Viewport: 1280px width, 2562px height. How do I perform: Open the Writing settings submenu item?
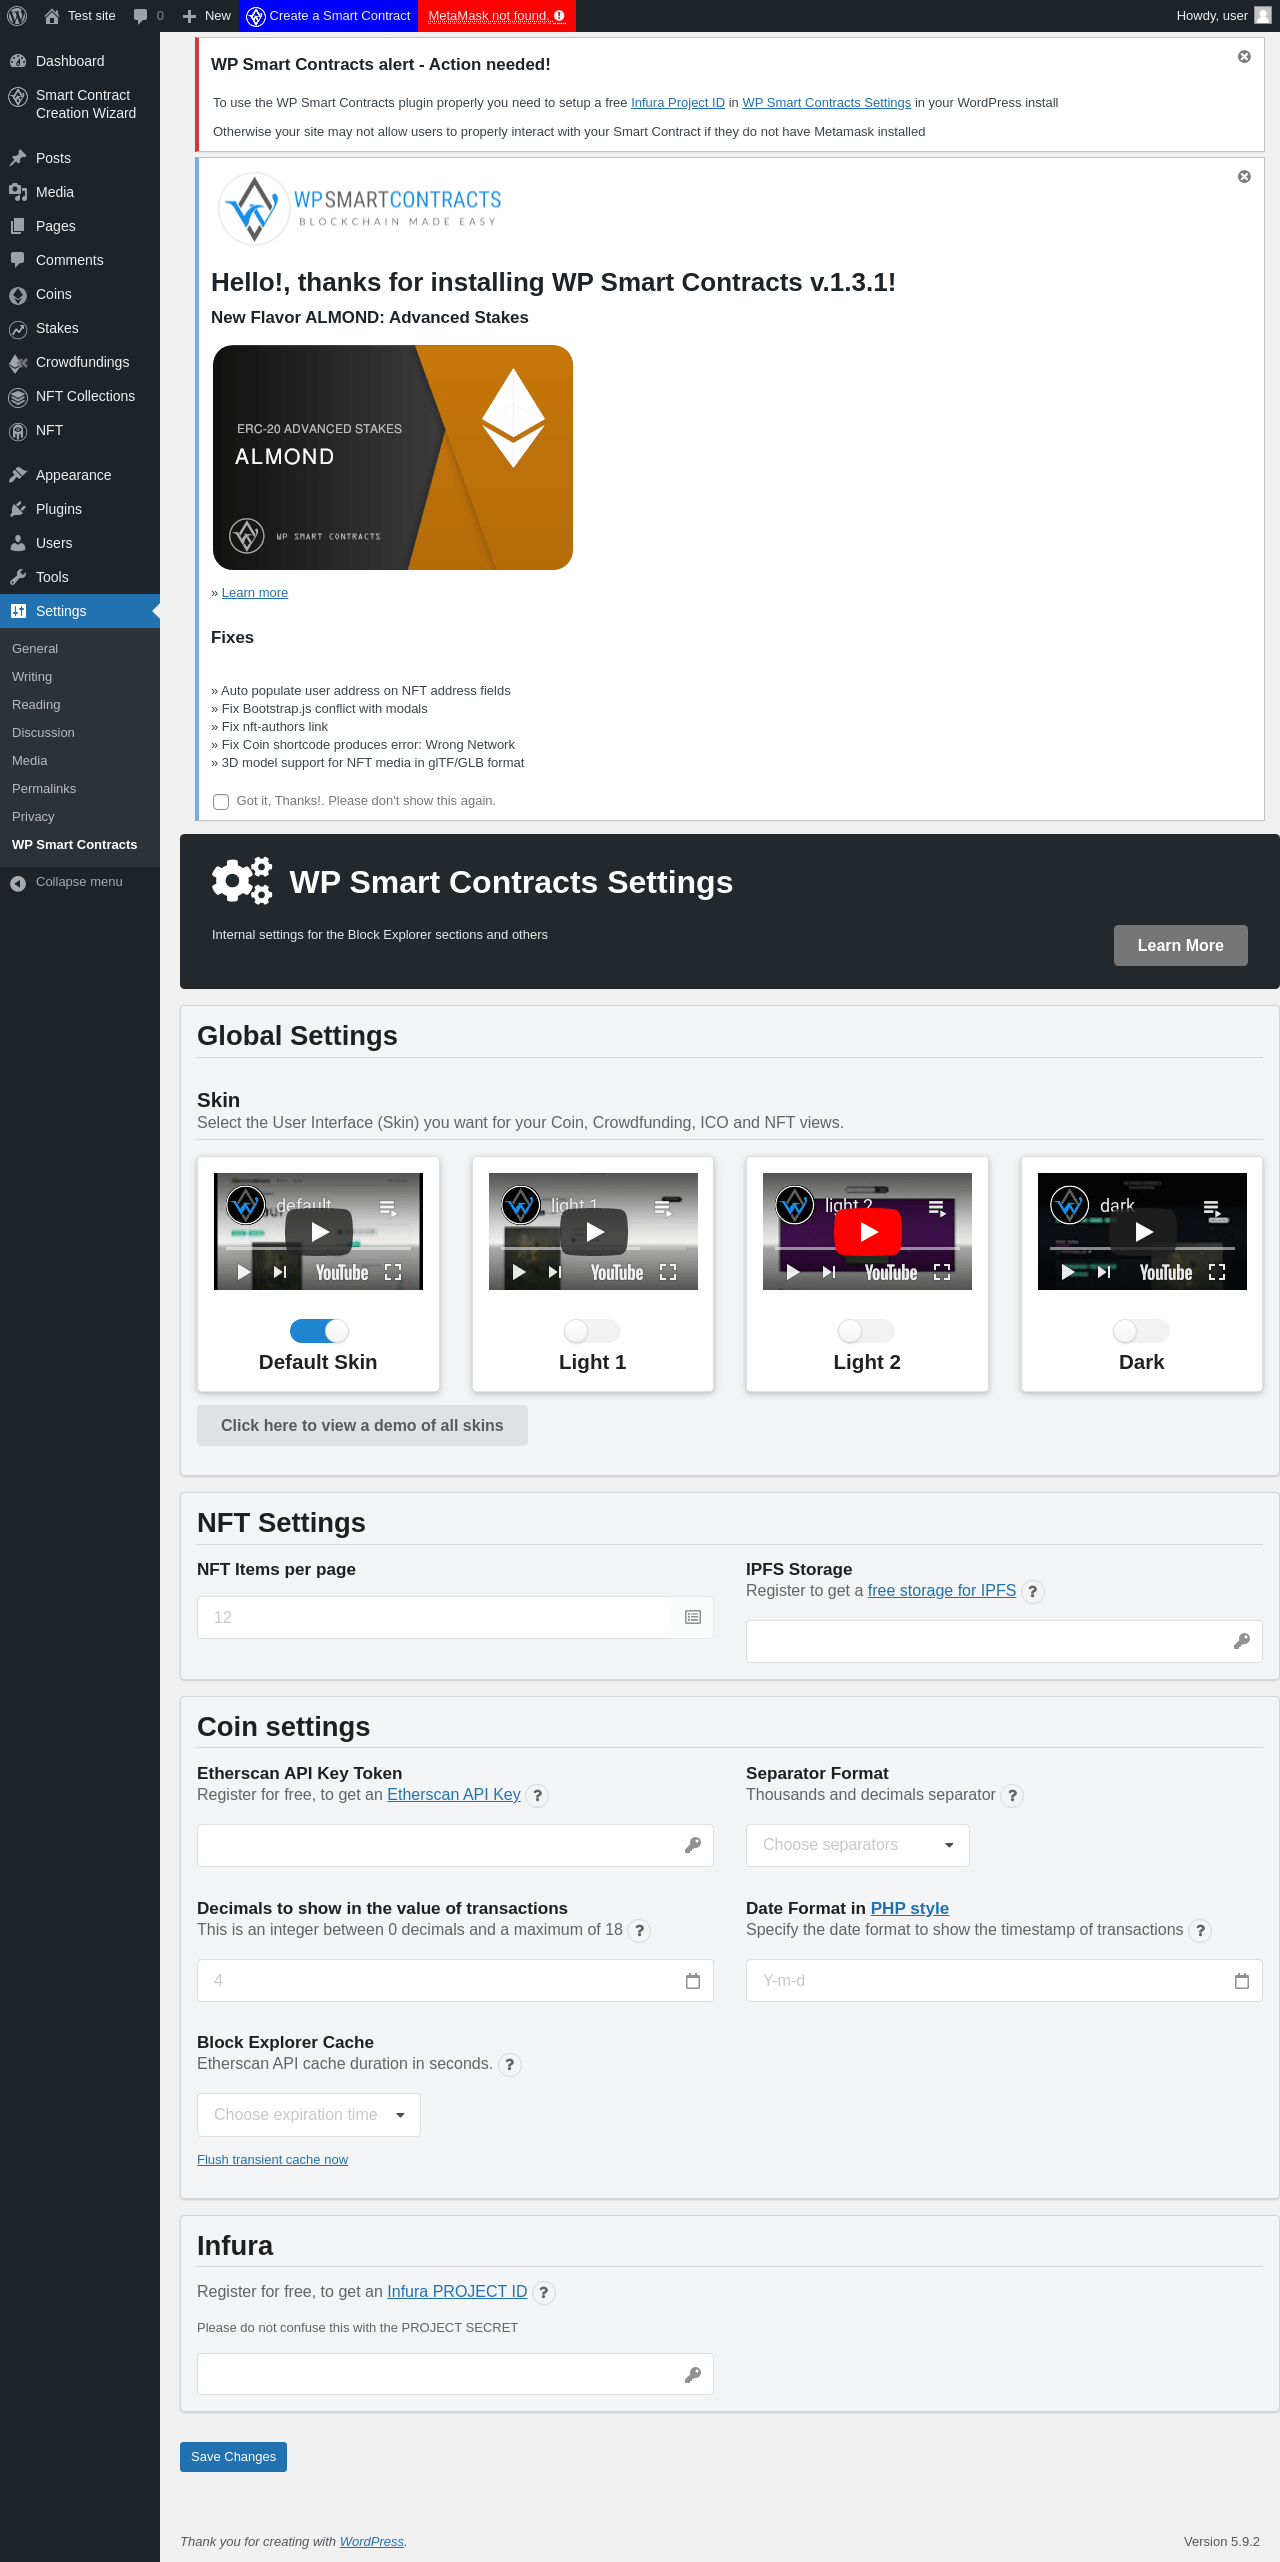(x=32, y=677)
